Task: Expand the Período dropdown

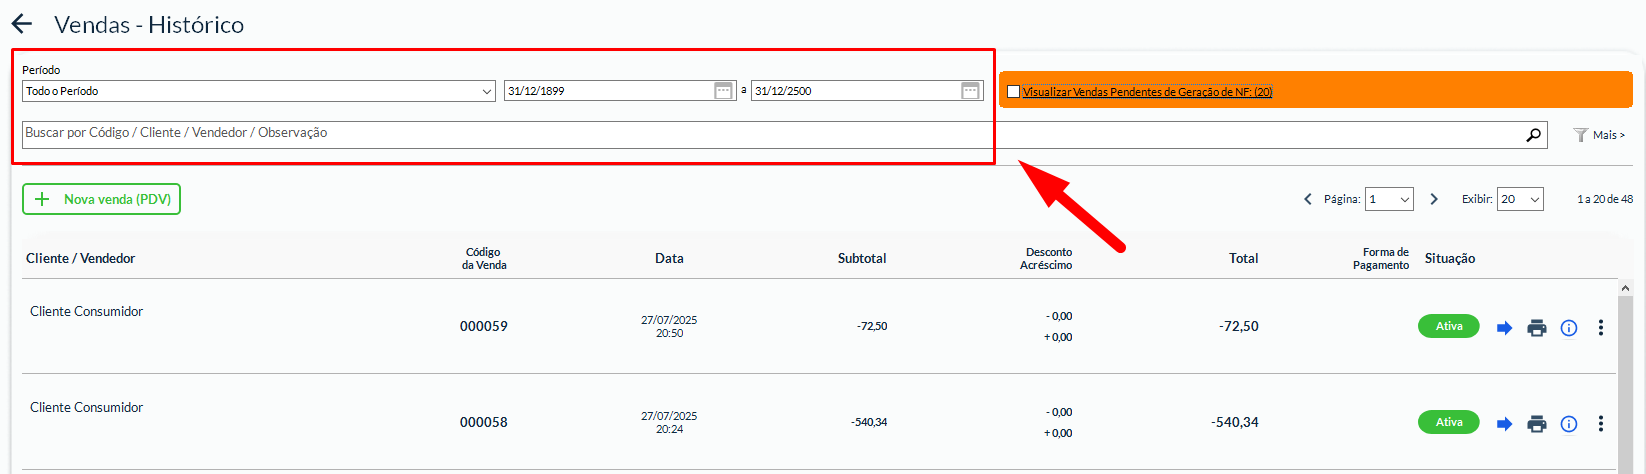Action: (x=258, y=91)
